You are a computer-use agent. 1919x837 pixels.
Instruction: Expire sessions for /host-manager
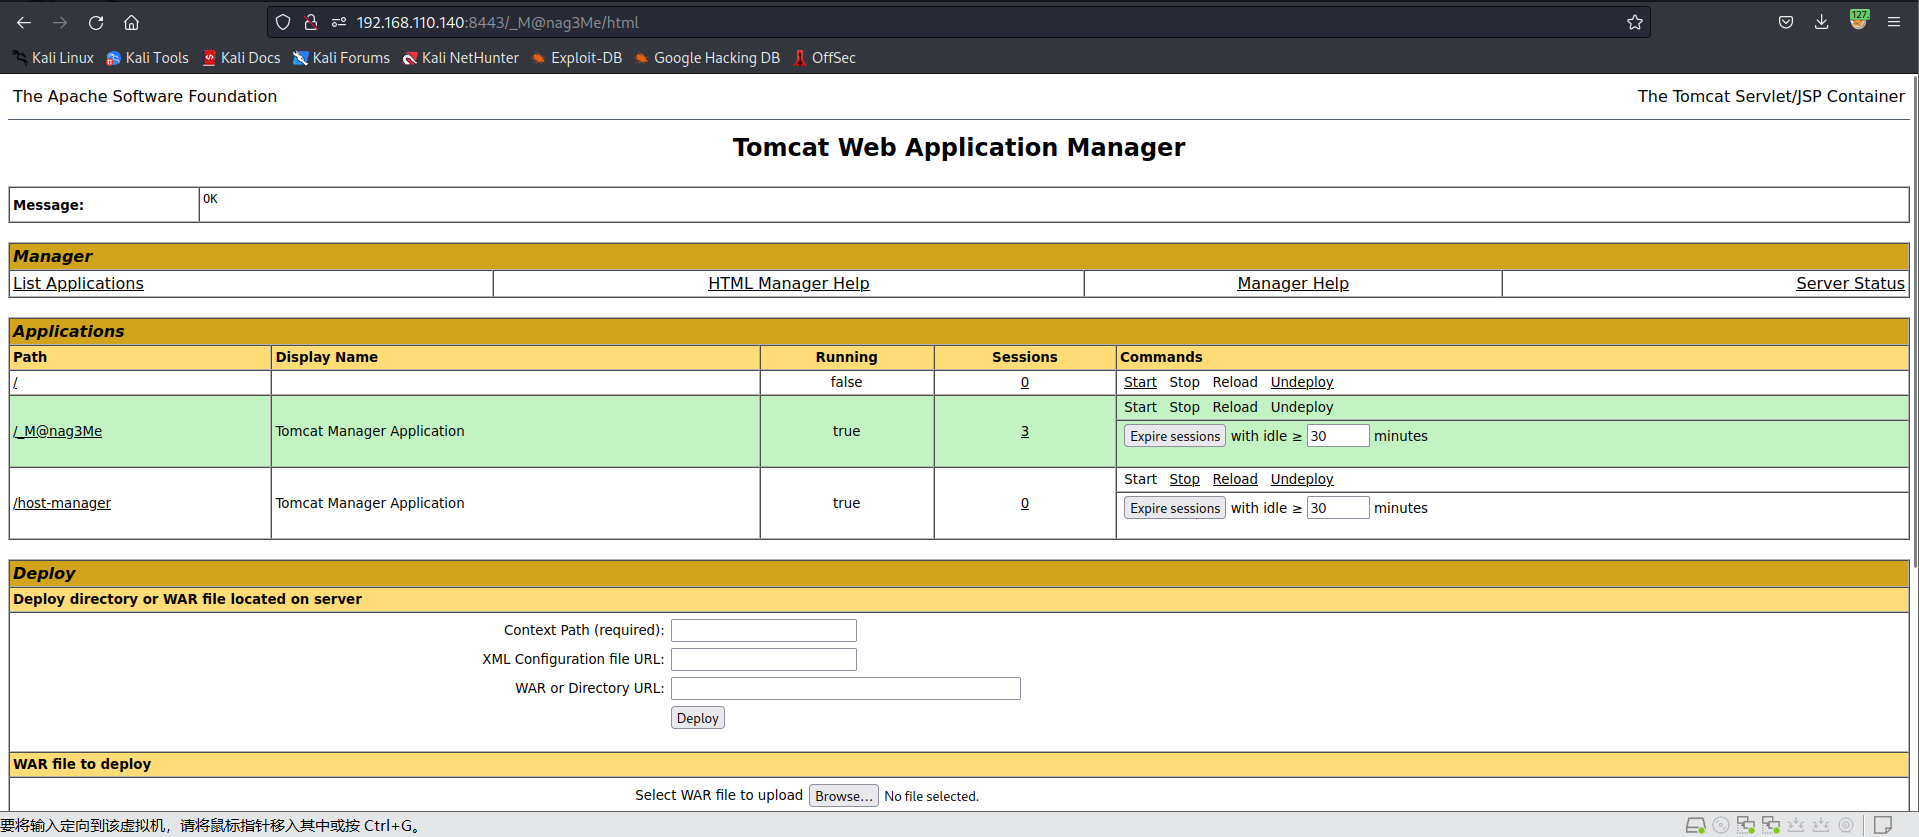(x=1175, y=508)
